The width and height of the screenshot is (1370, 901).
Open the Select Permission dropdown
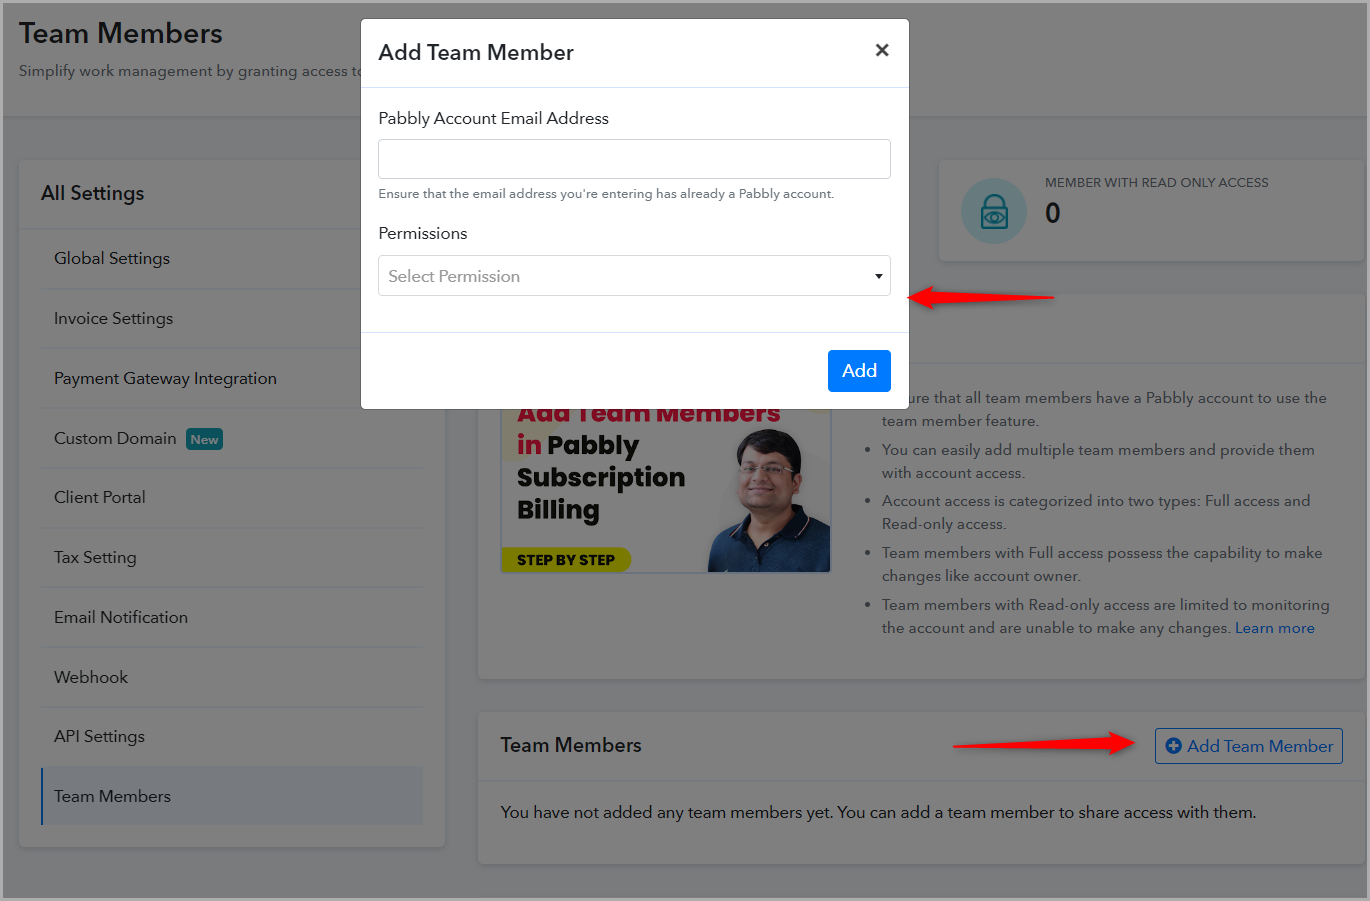[x=634, y=276]
